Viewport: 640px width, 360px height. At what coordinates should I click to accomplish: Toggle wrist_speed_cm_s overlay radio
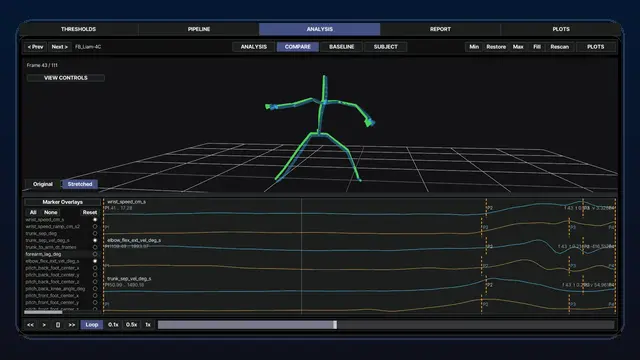95,220
